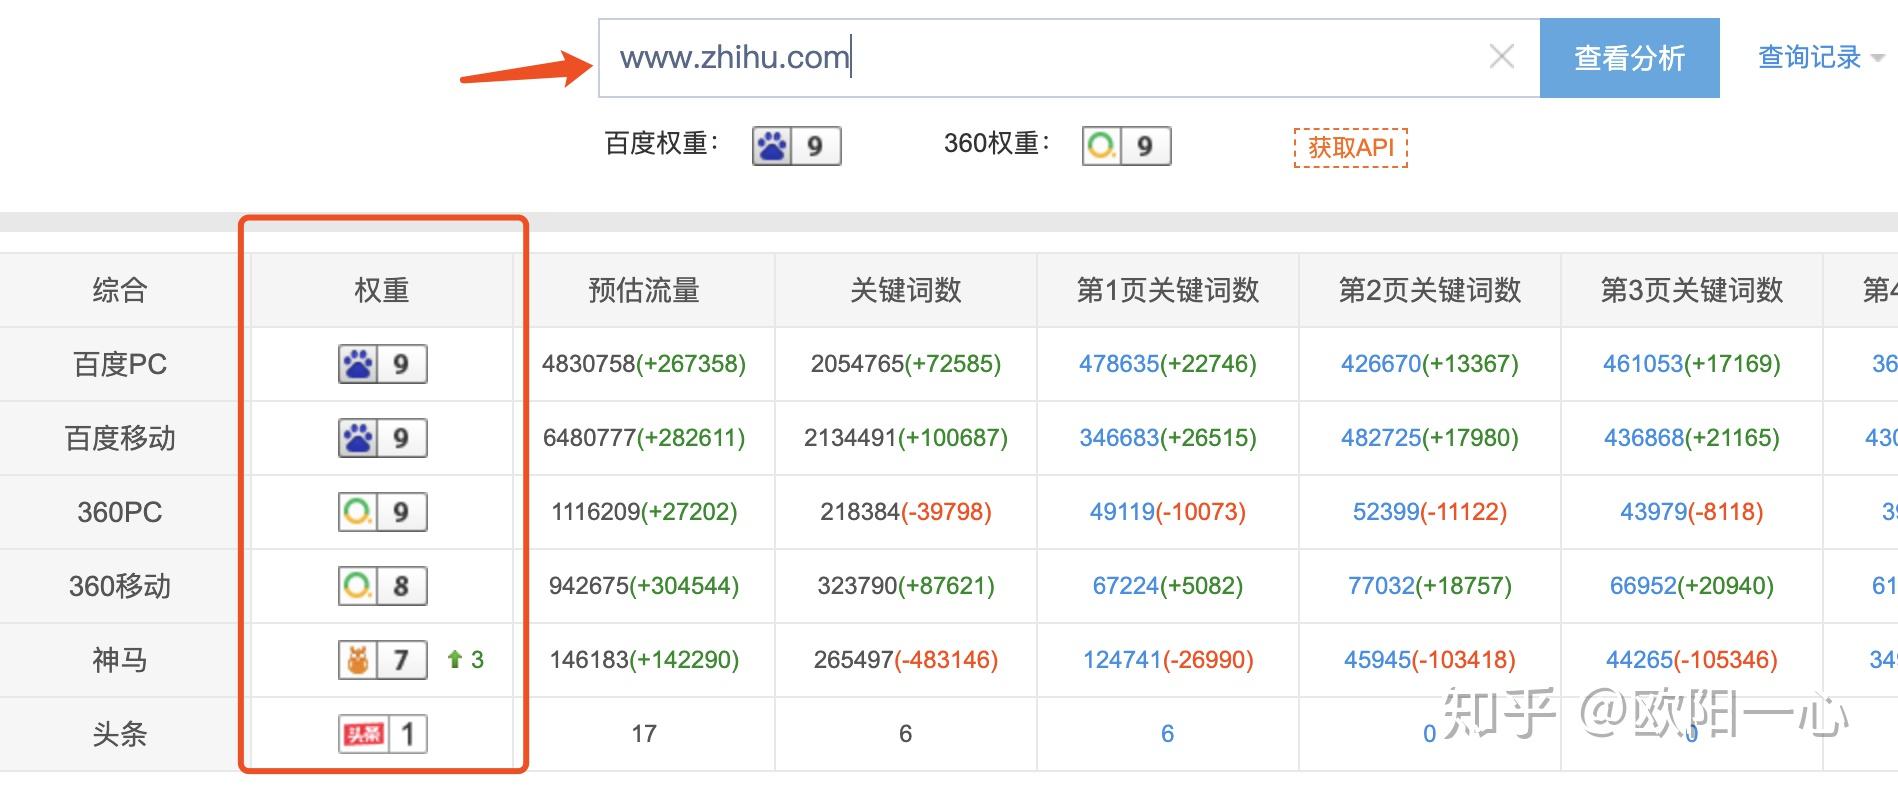Click the 权重 column header
This screenshot has width=1898, height=790.
tap(382, 290)
